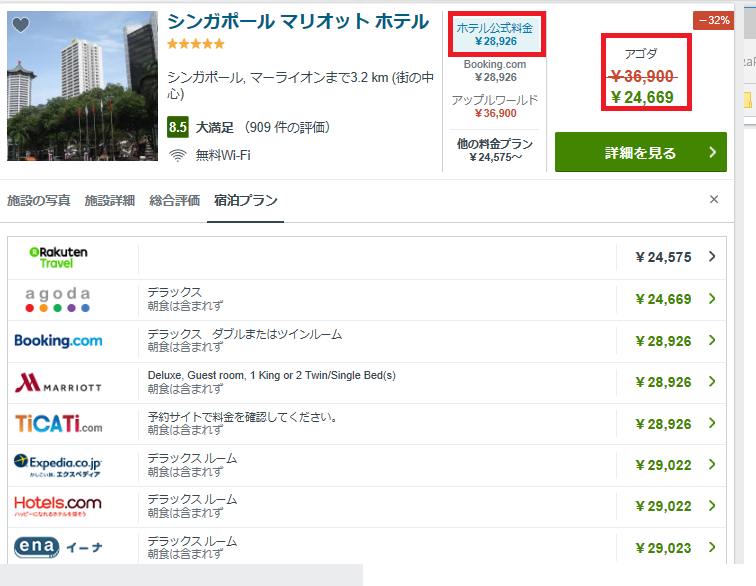This screenshot has width=756, height=586.
Task: Click the Rakuten Travel logo
Action: click(x=58, y=258)
